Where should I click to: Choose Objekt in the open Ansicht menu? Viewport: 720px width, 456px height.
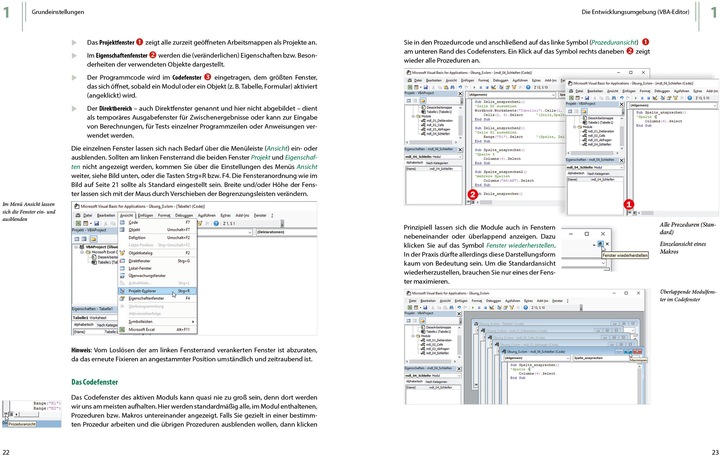[158, 230]
